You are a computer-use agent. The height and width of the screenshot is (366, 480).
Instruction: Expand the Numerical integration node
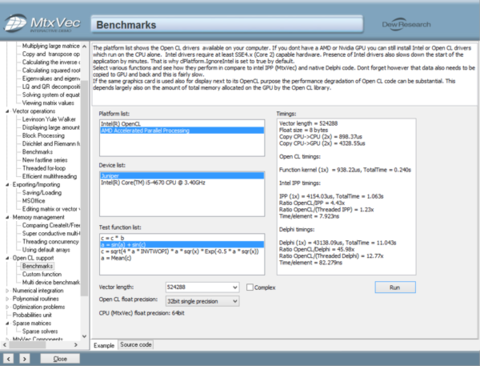(7, 291)
